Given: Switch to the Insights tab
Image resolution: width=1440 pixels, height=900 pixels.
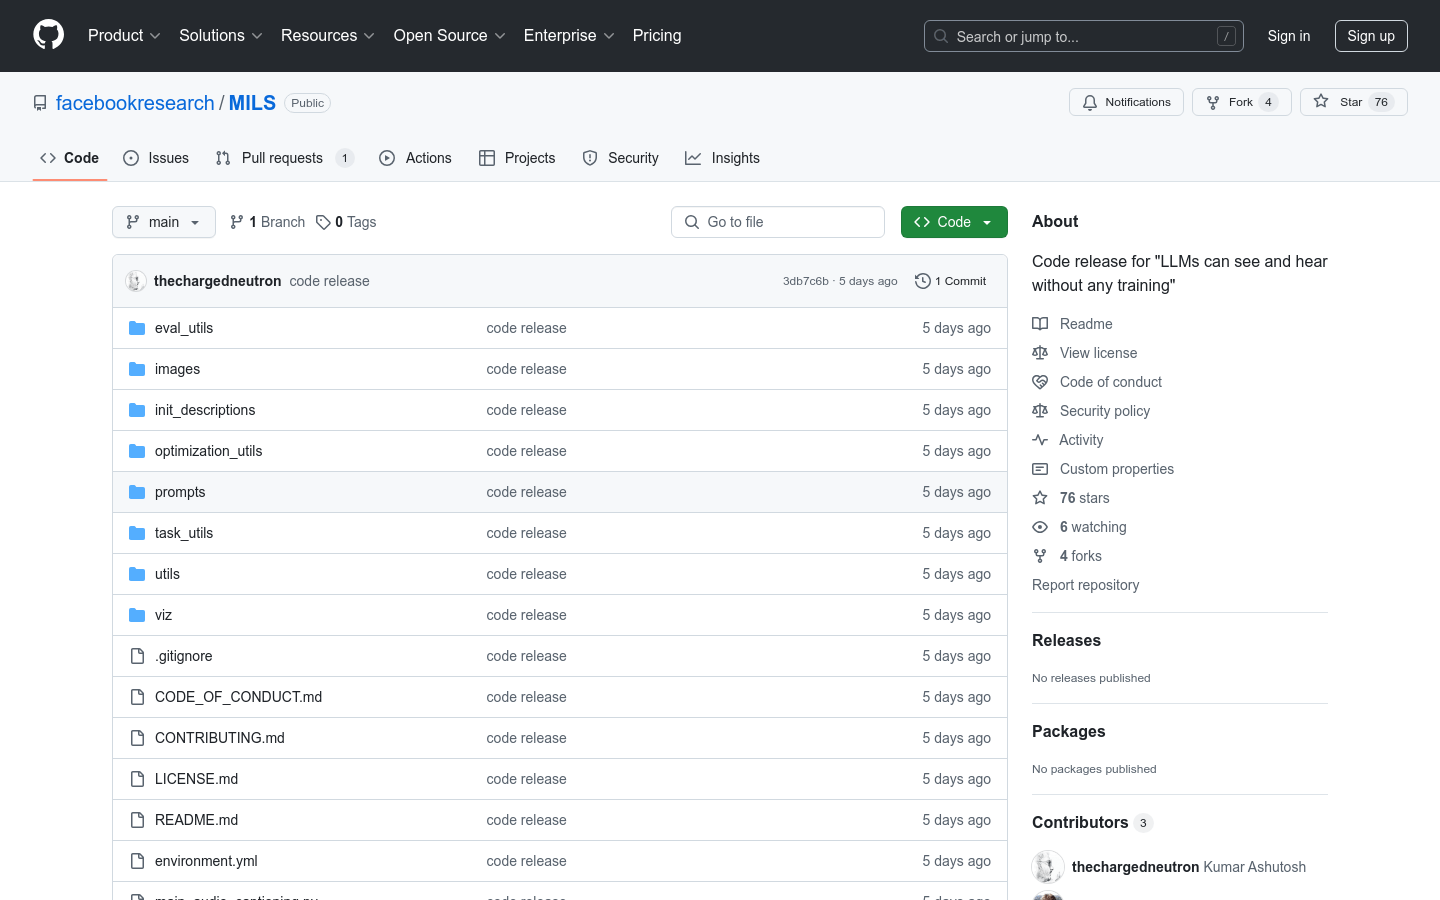Looking at the screenshot, I should click(x=722, y=158).
